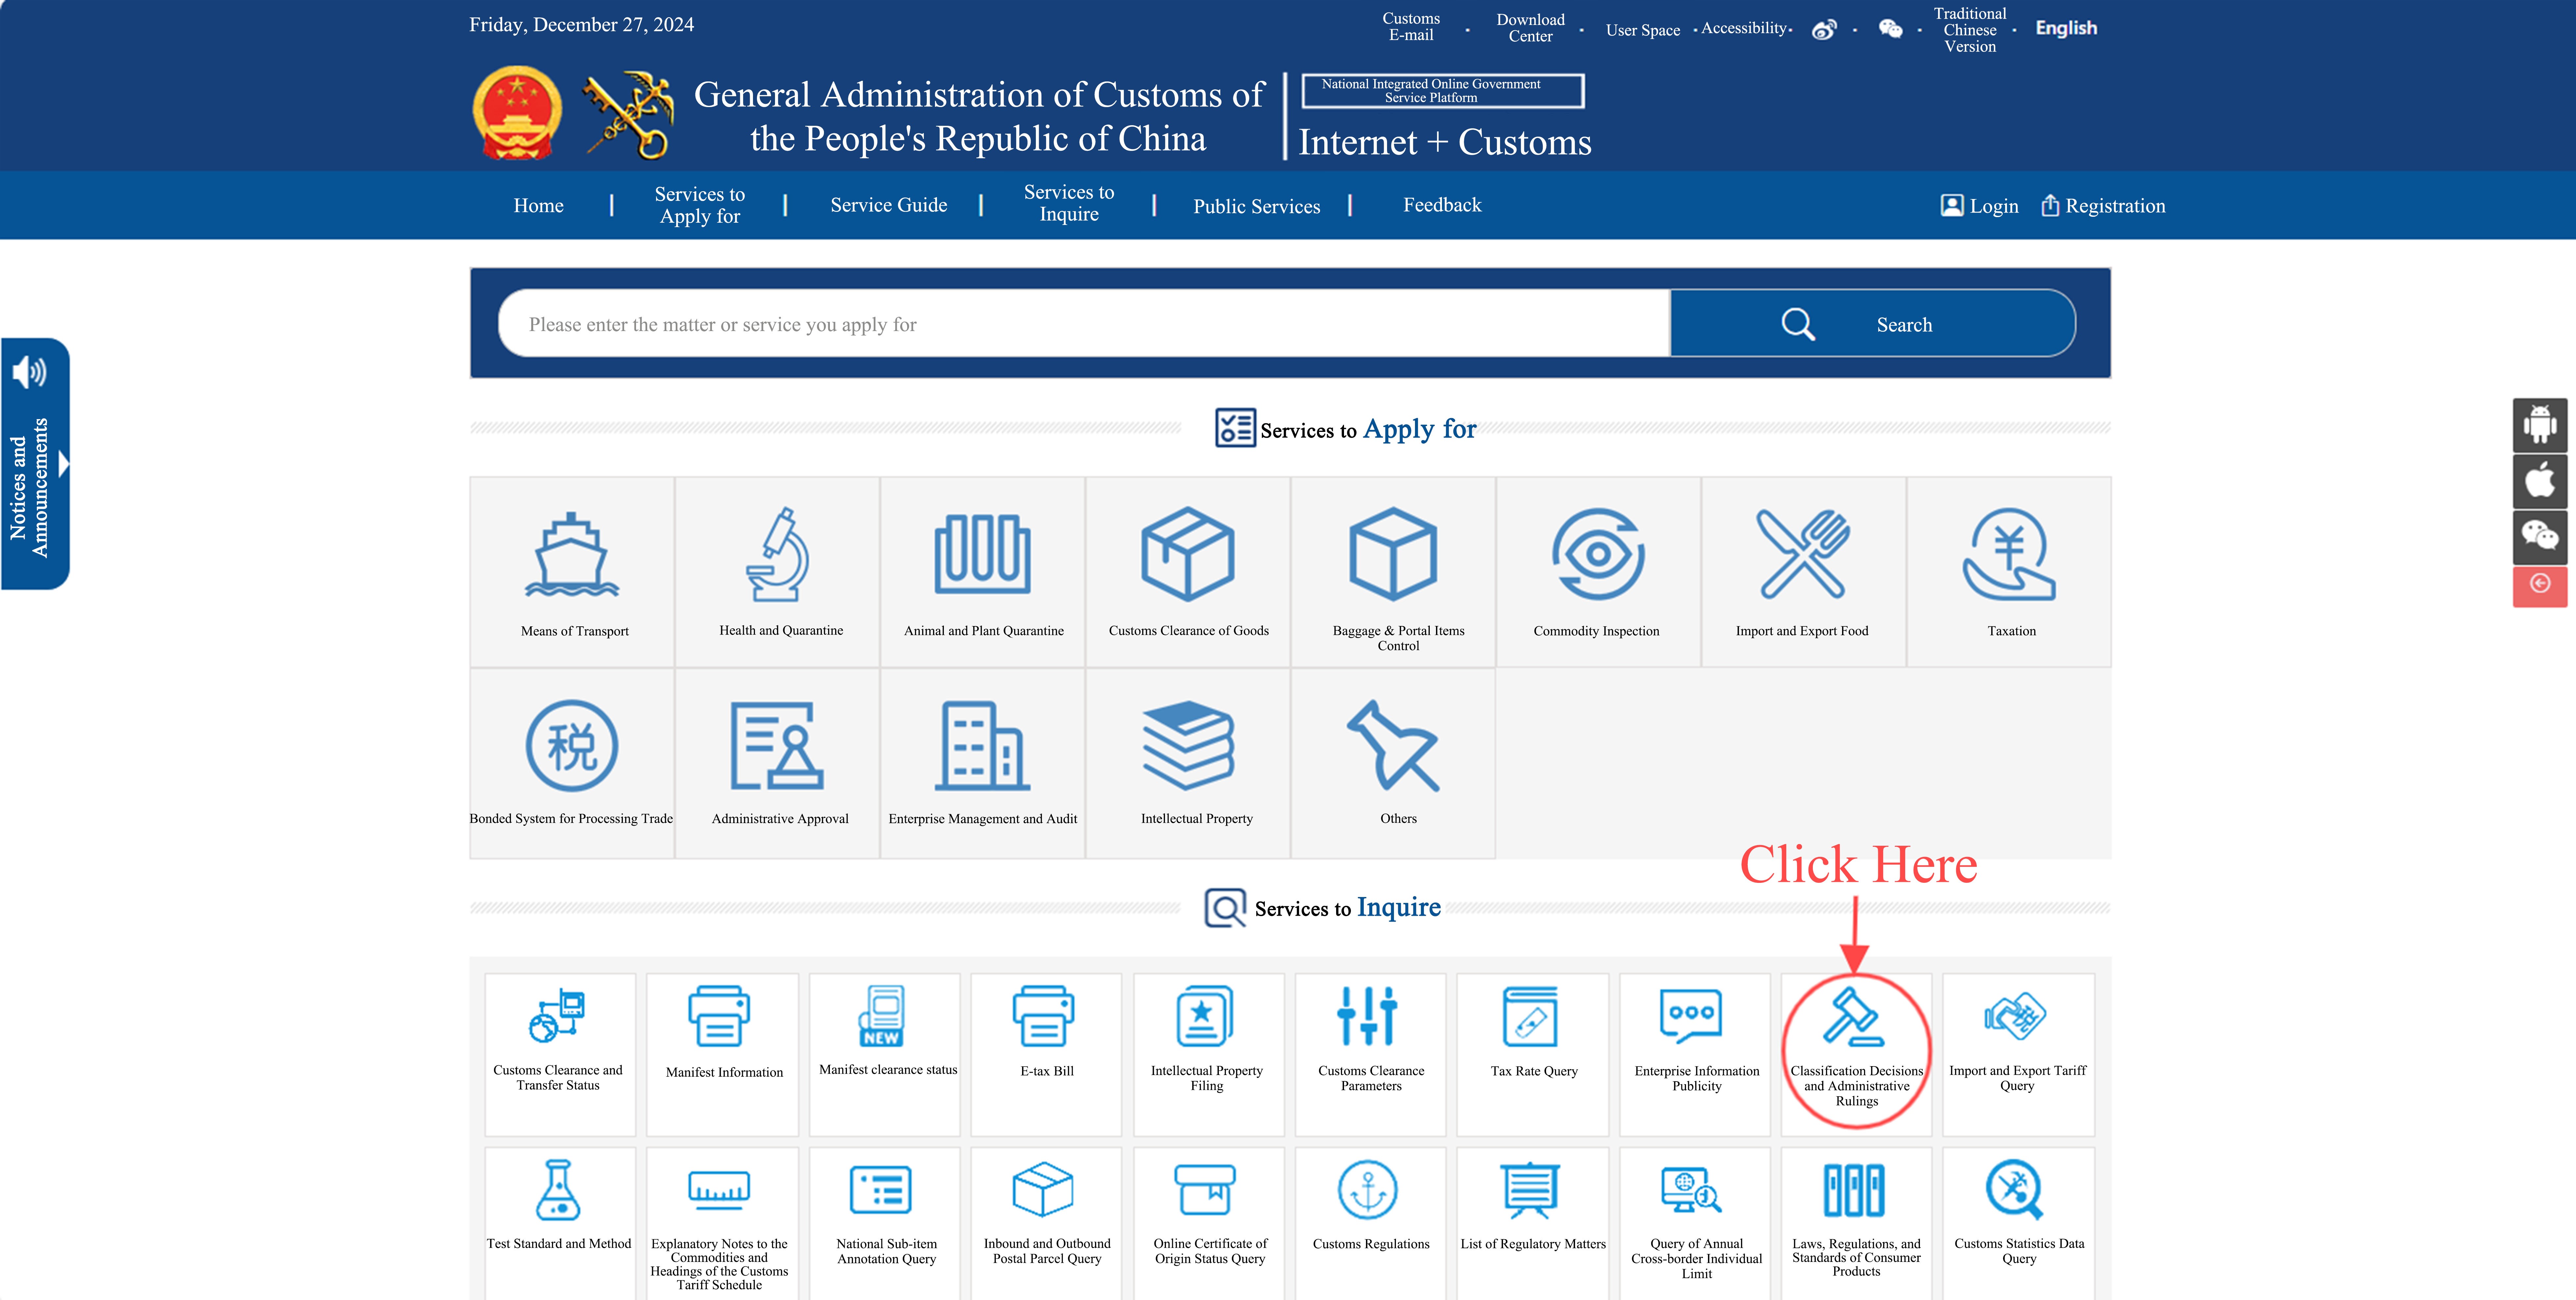
Task: Open Services to Inquire menu
Action: 1069,203
